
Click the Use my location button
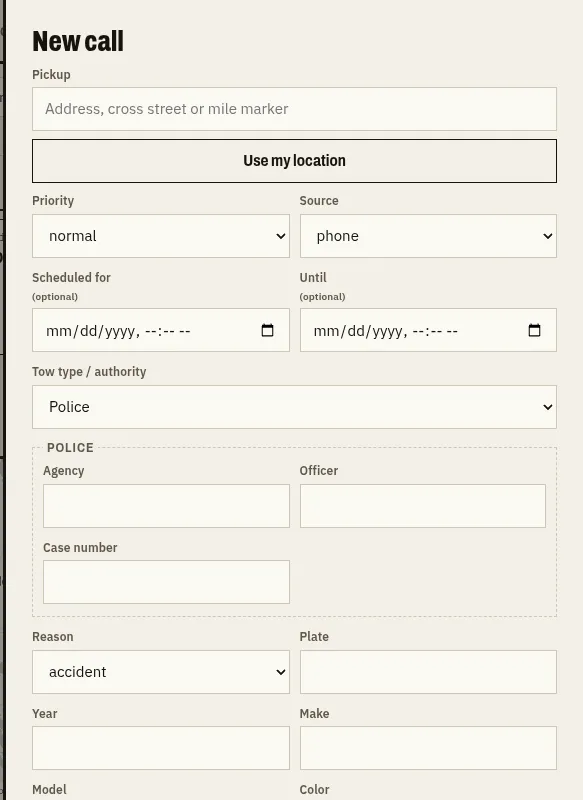coord(294,161)
